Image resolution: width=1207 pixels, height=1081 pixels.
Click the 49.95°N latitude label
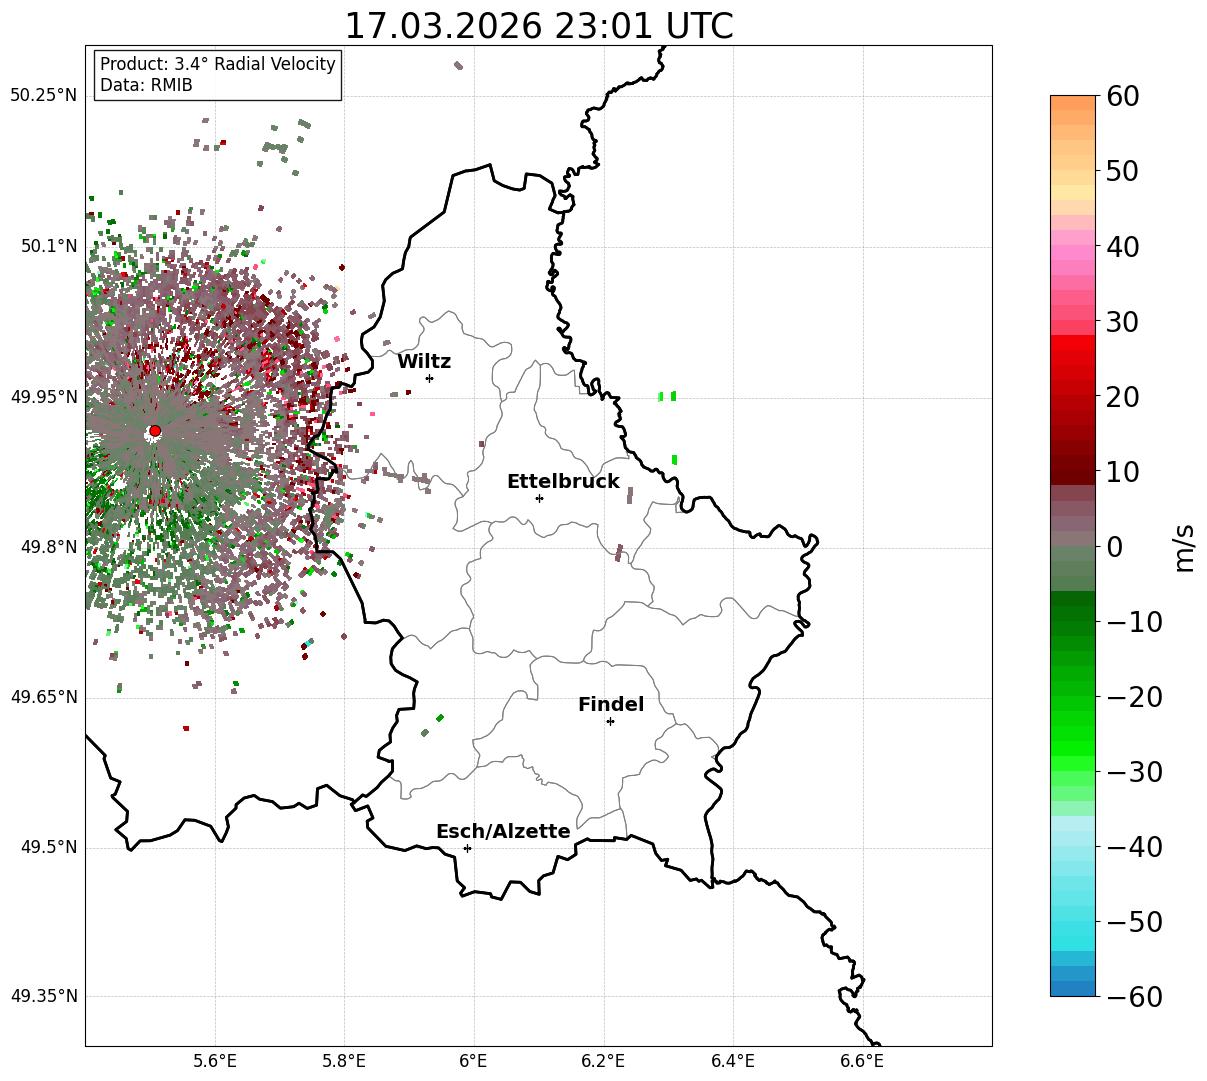(43, 397)
